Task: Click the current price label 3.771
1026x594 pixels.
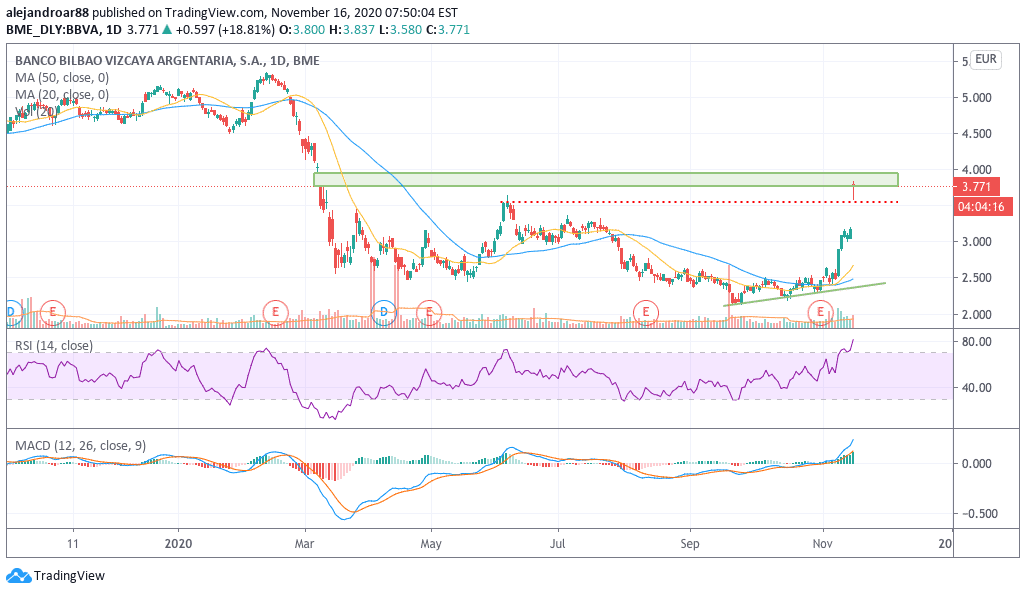Action: pyautogui.click(x=978, y=186)
